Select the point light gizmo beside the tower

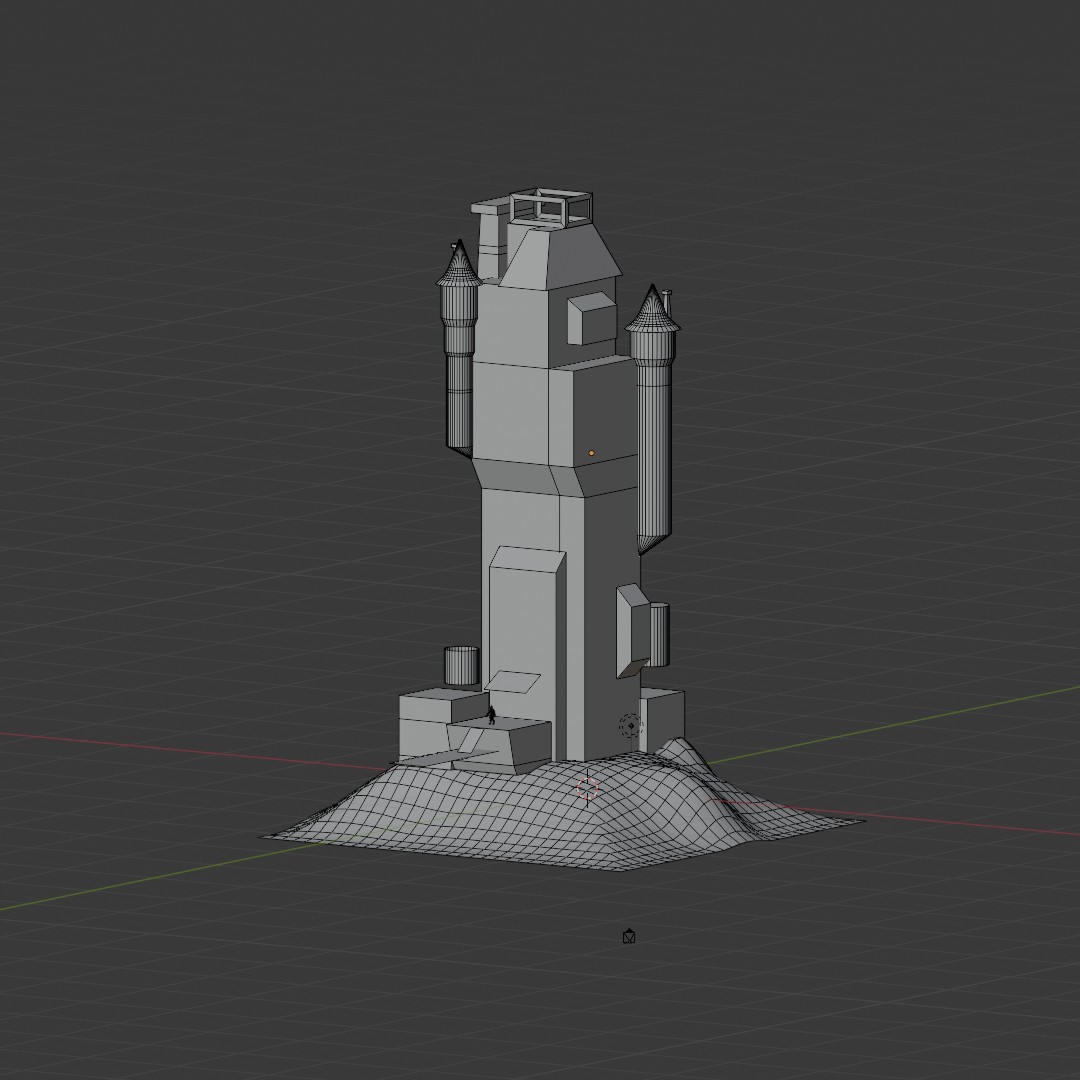pos(631,726)
